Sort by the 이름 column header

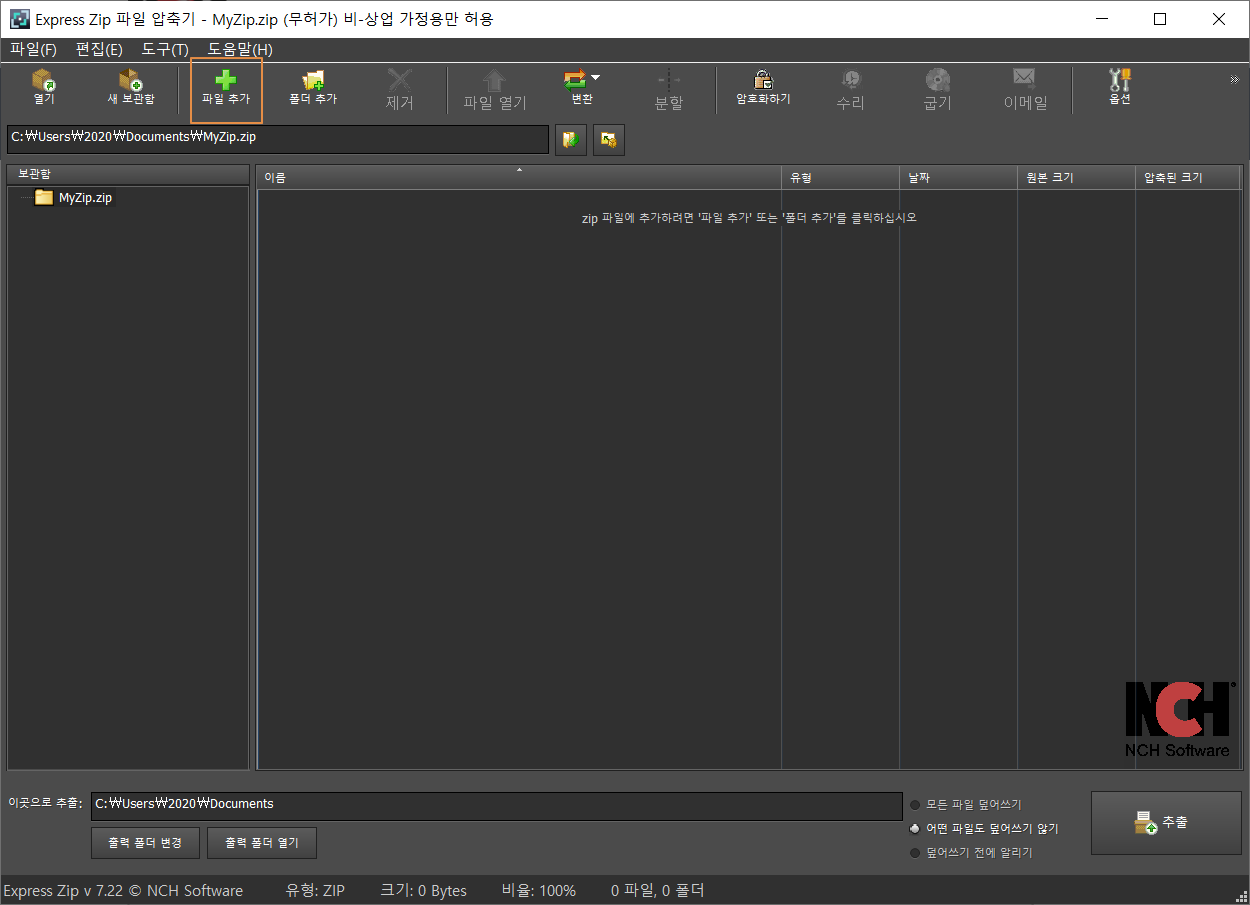(519, 177)
